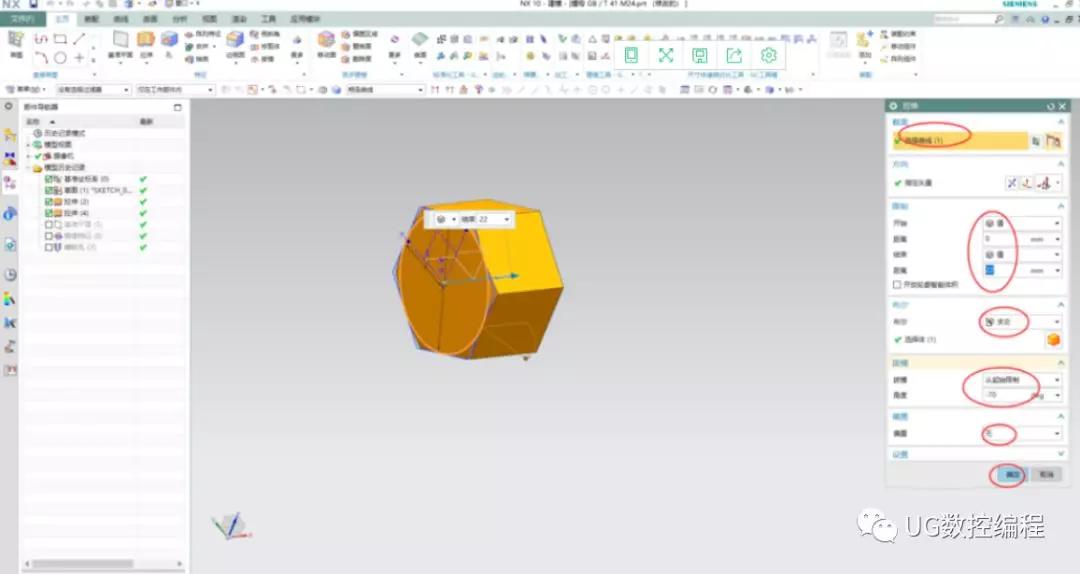This screenshot has height=574, width=1080.
Task: Open the File ribbon tab
Action: click(22, 19)
